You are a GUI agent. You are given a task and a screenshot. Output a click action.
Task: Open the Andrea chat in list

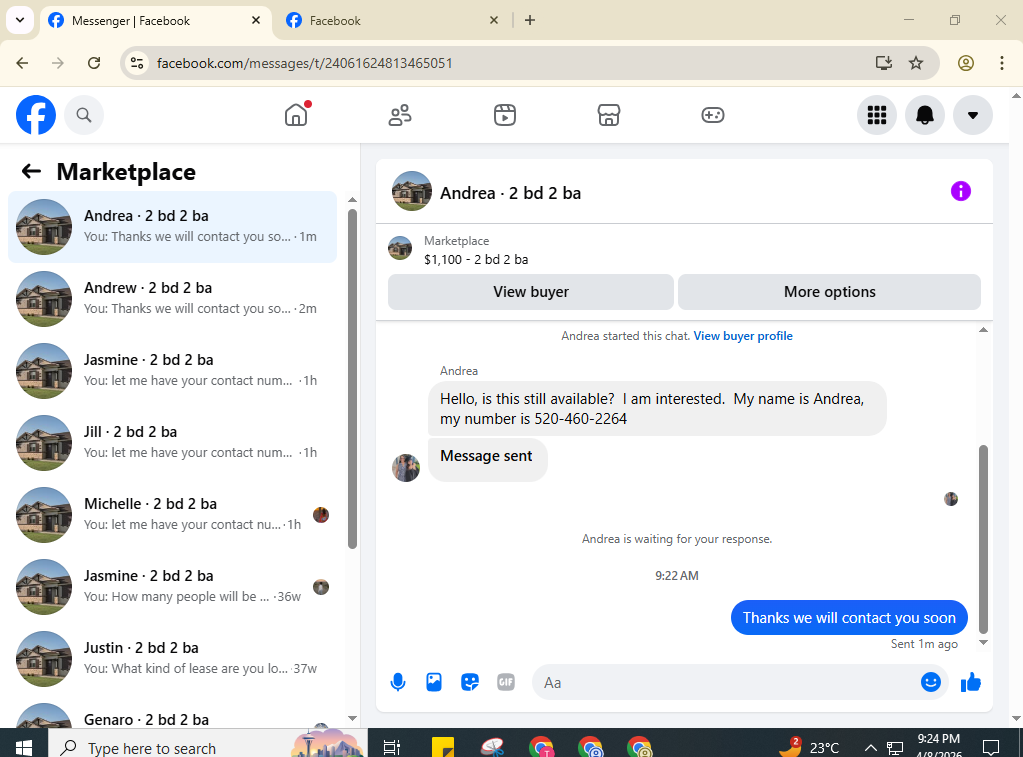pyautogui.click(x=172, y=226)
